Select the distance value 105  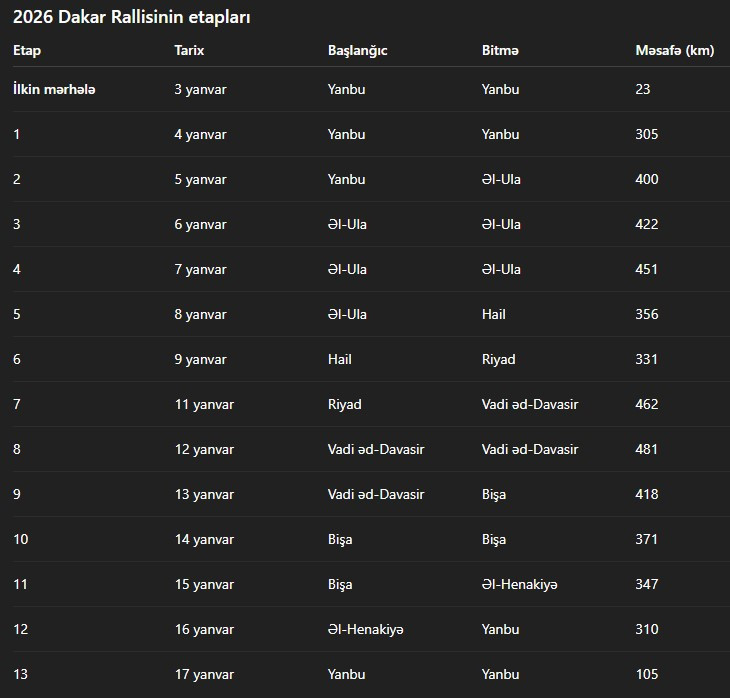[x=646, y=674]
